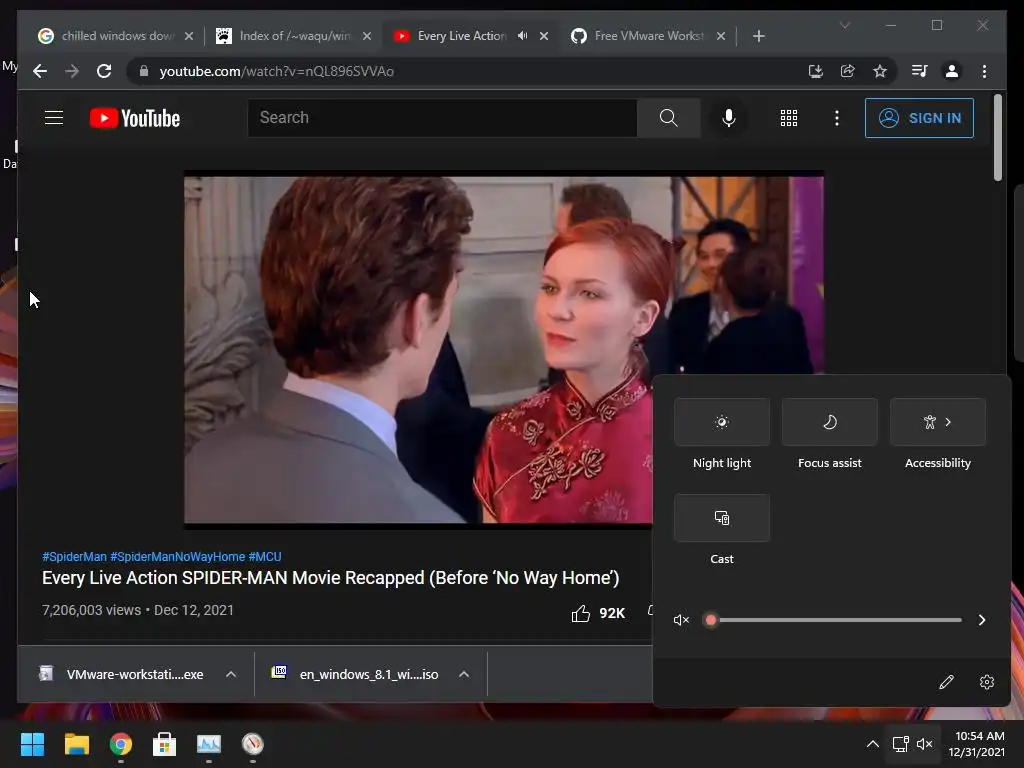Screen dimensions: 1024x768
Task: Open the Windows Start menu
Action: click(32, 744)
